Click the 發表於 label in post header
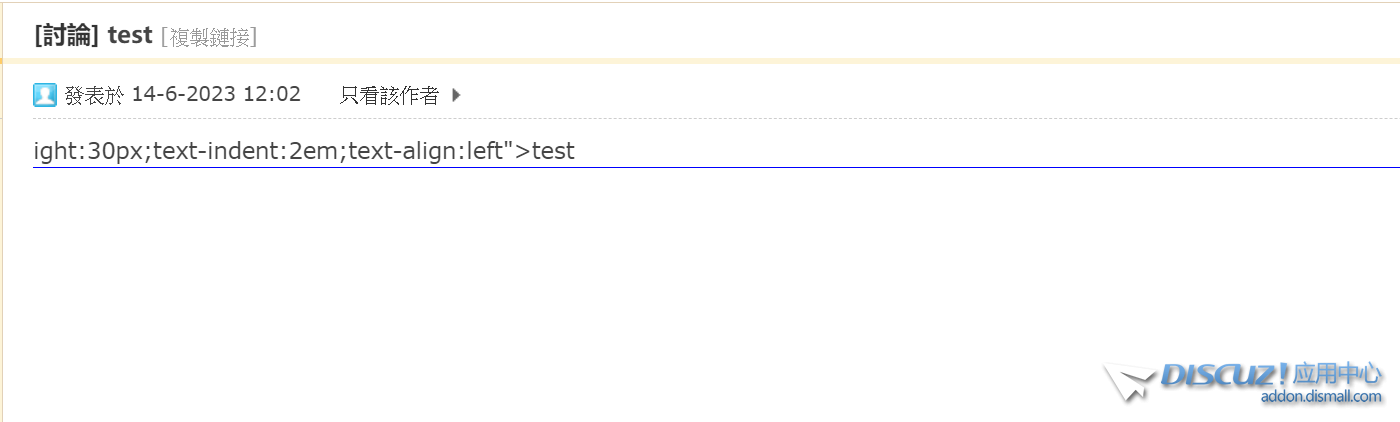Viewport: 1400px width, 422px height. [x=94, y=95]
